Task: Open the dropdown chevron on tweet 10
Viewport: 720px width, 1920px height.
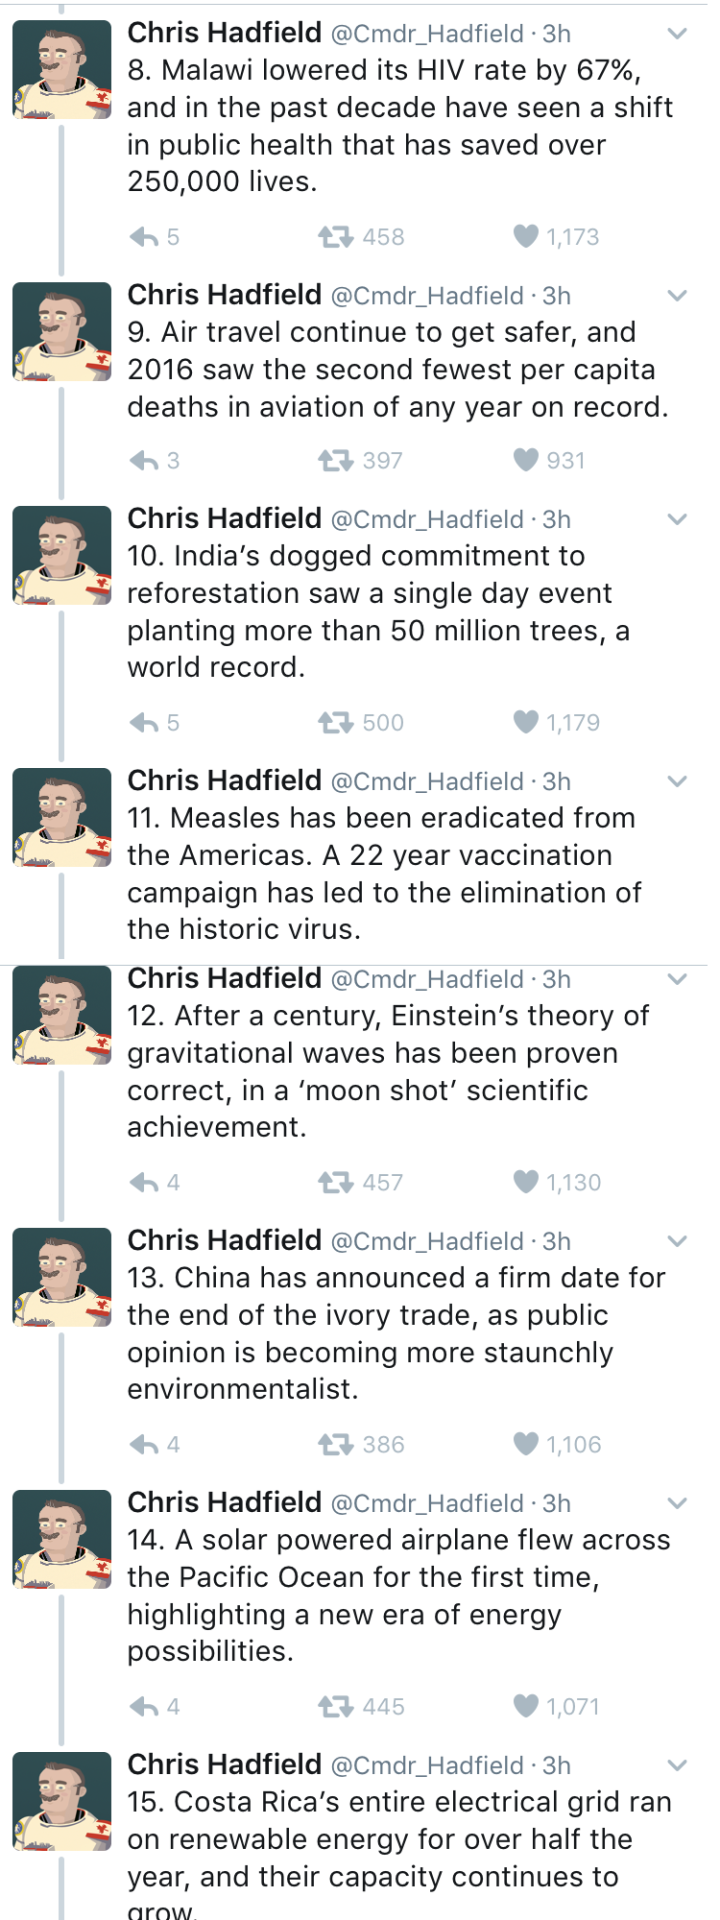Action: 677,520
